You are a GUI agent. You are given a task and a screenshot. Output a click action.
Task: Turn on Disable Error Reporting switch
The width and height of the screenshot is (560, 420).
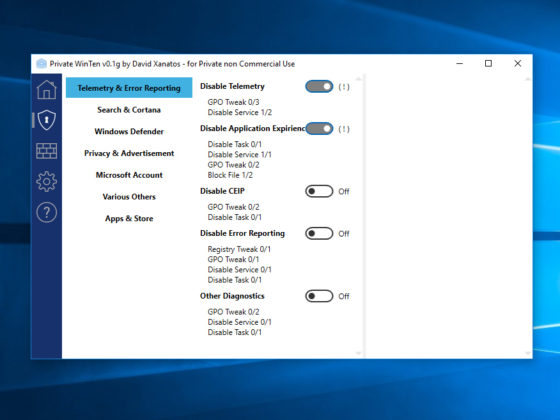pos(319,234)
